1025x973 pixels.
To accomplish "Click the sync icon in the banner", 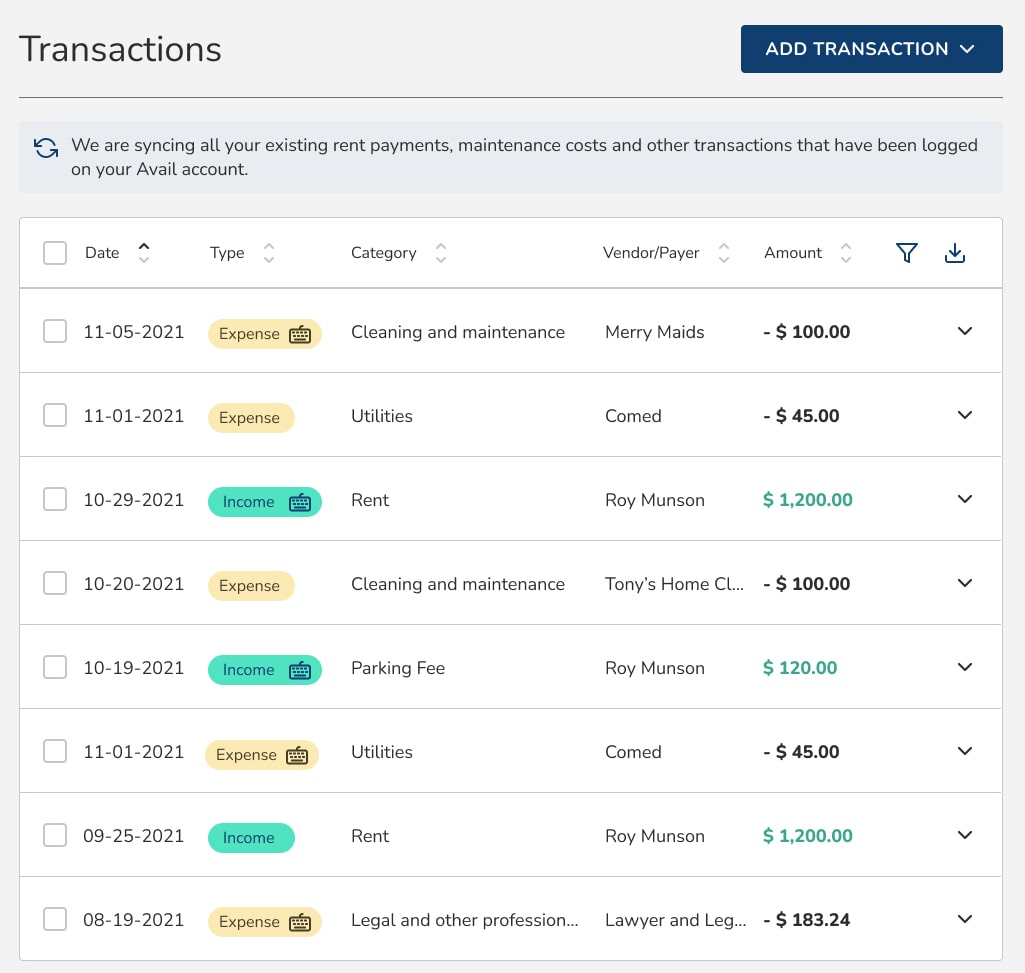I will [x=45, y=146].
